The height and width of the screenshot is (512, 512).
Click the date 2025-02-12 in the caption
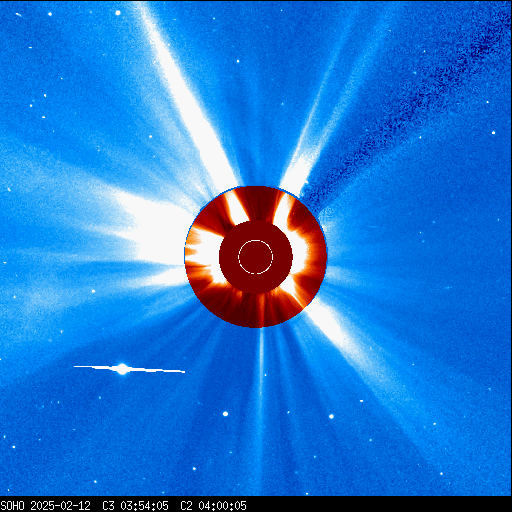[x=60, y=506]
